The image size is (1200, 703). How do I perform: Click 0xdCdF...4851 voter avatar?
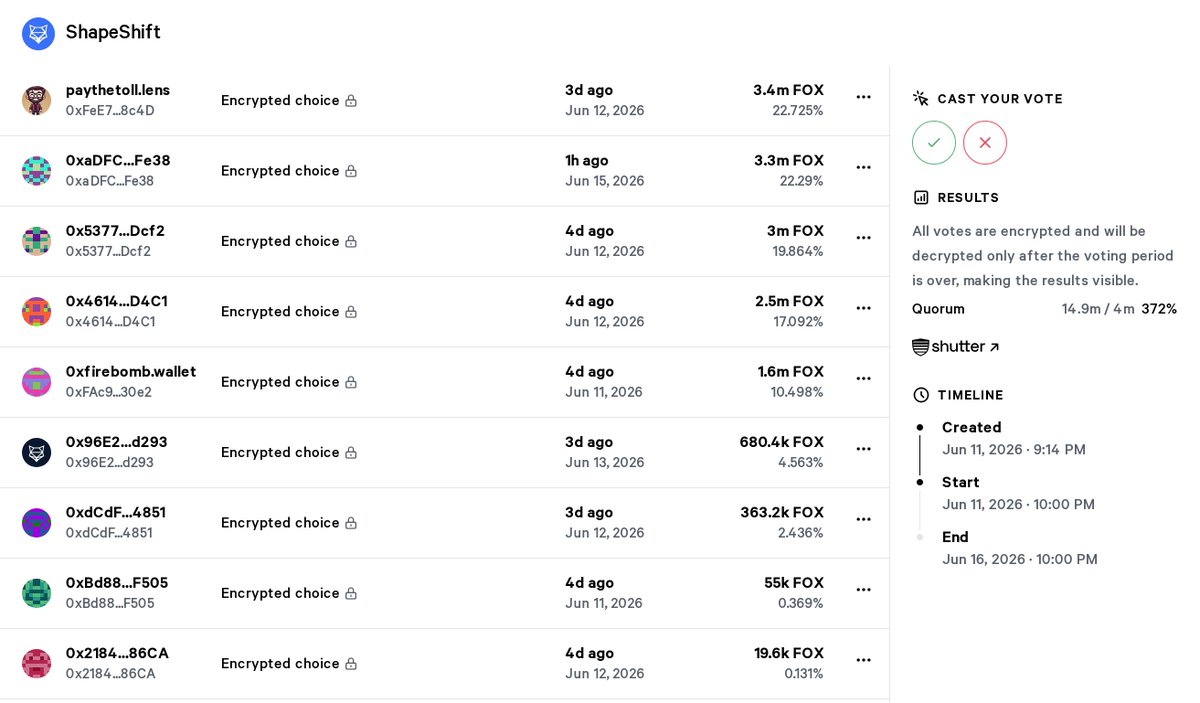tap(37, 522)
